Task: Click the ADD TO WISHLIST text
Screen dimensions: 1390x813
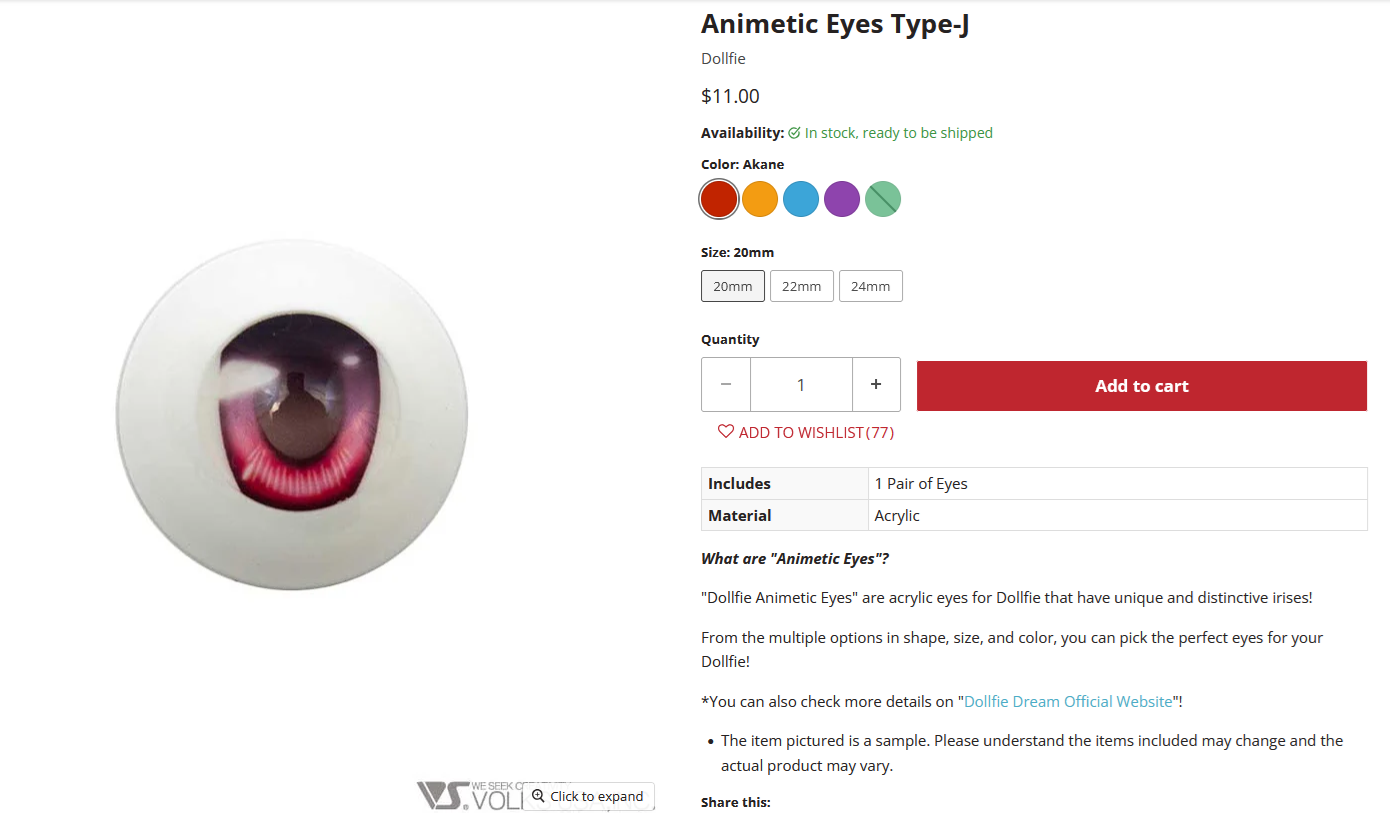Action: point(801,433)
